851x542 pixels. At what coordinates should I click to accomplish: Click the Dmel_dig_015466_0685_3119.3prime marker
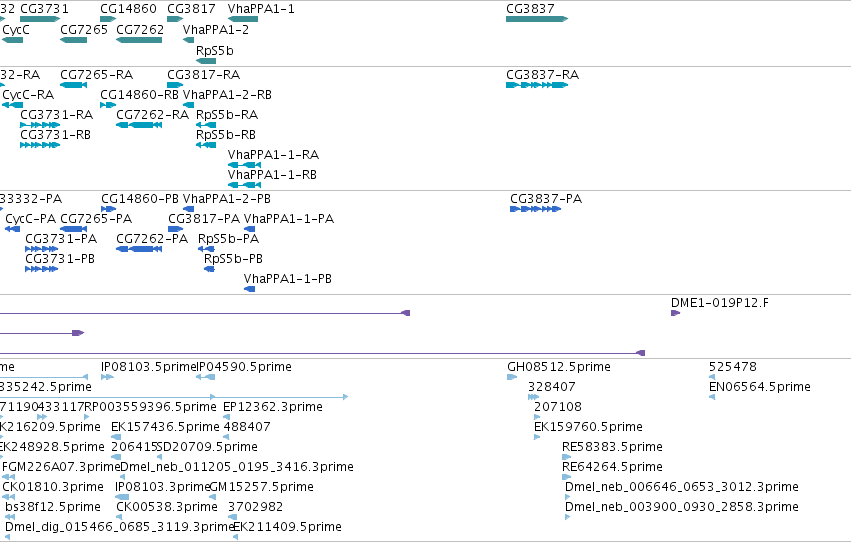[x=7, y=538]
